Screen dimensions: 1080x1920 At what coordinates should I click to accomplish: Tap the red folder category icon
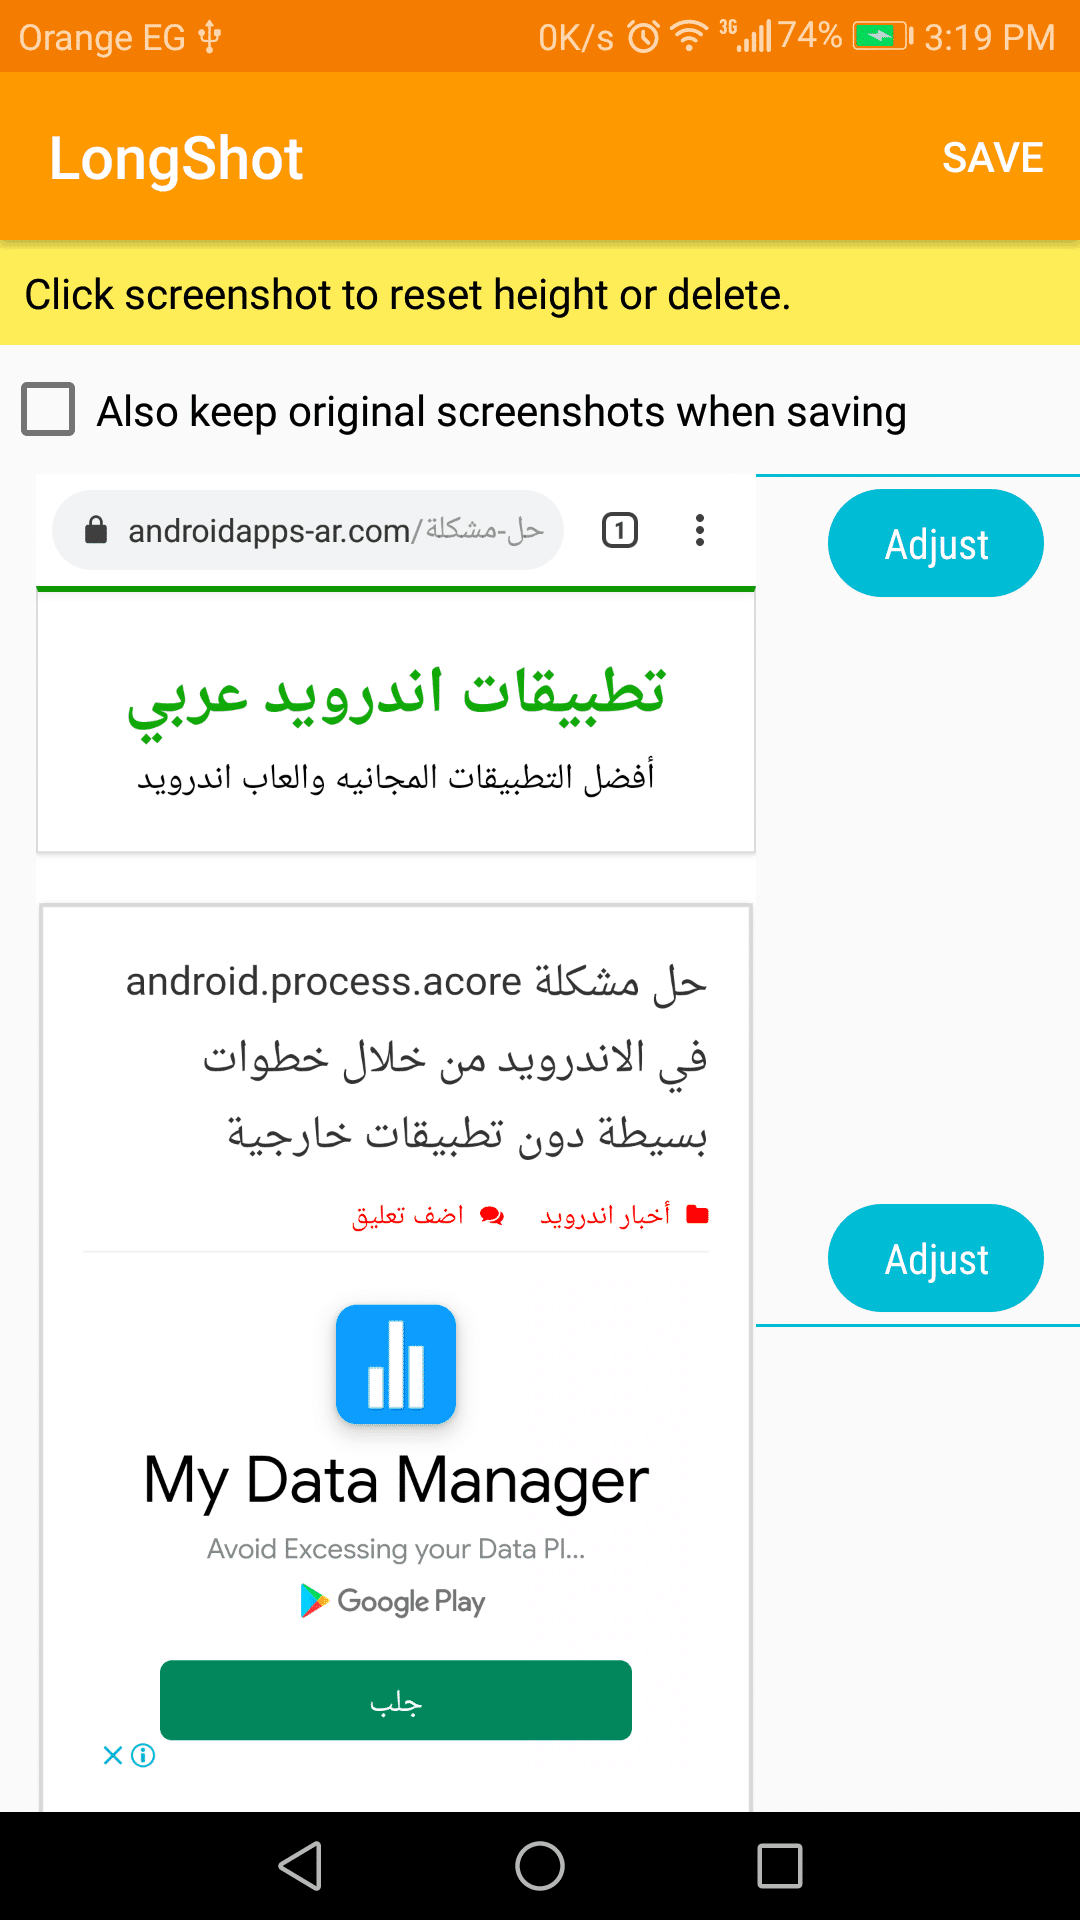698,1215
